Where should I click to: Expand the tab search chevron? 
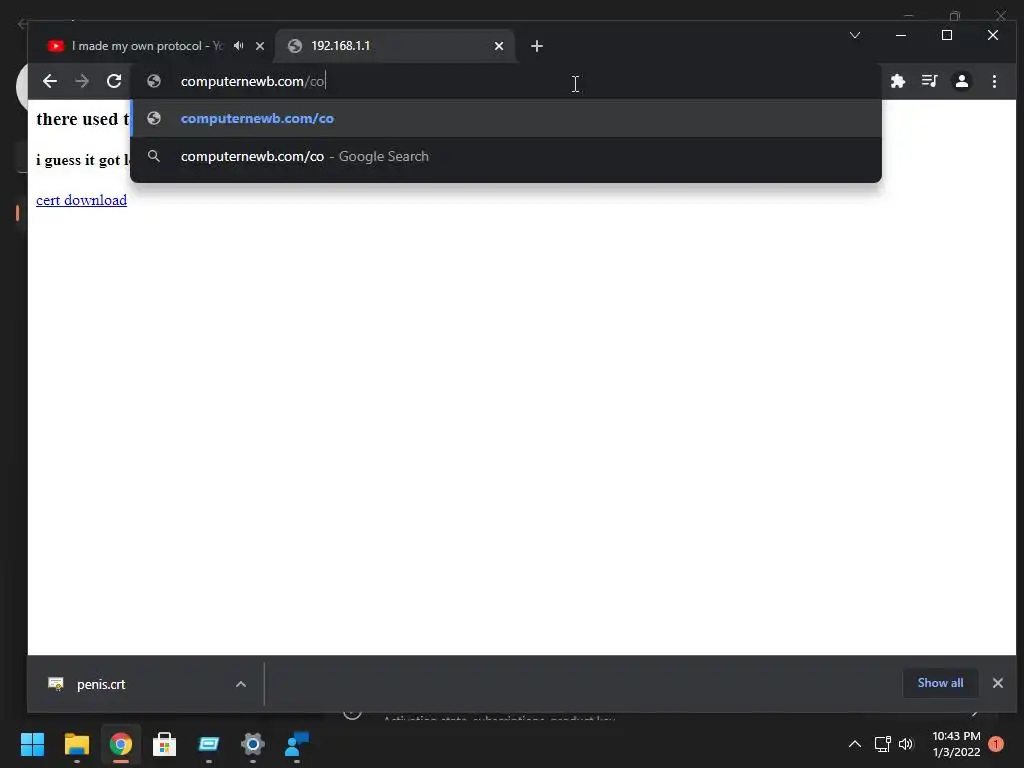pyautogui.click(x=855, y=35)
